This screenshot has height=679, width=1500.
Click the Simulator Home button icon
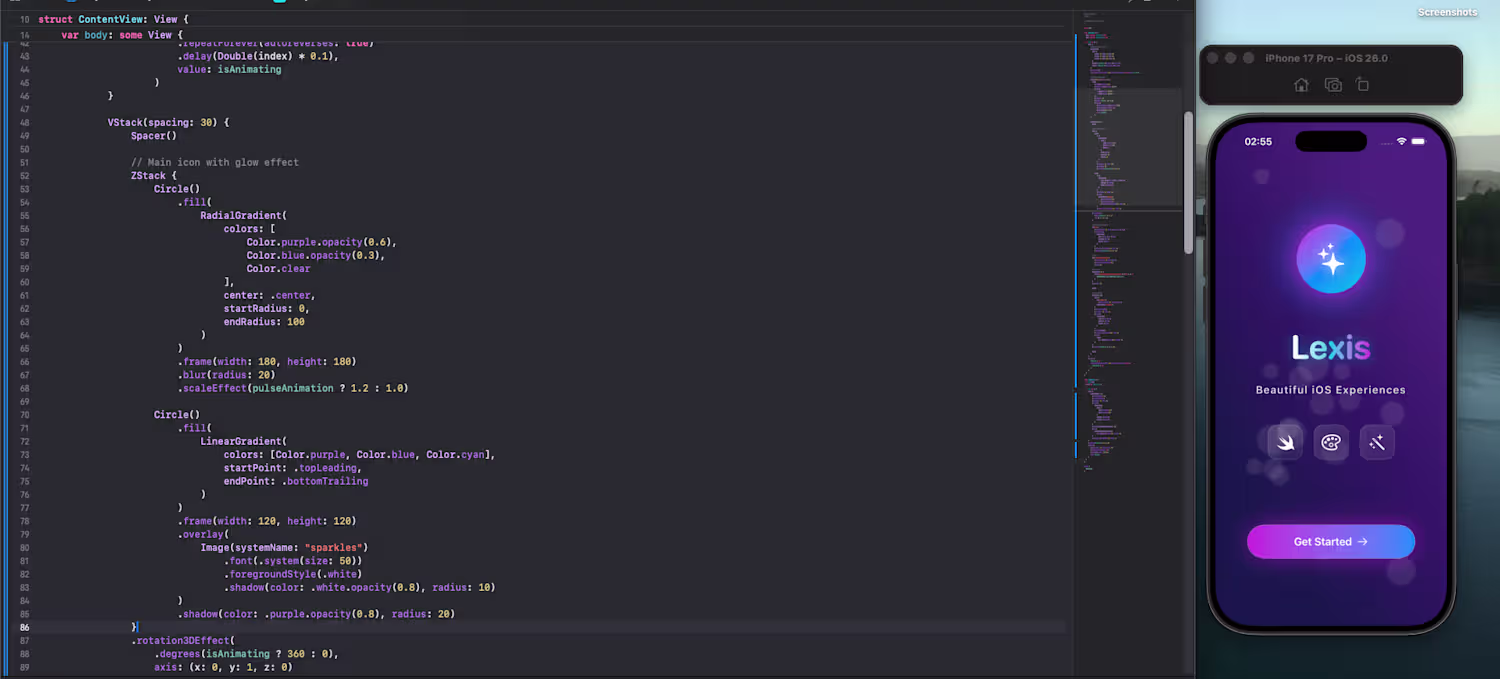click(1301, 85)
